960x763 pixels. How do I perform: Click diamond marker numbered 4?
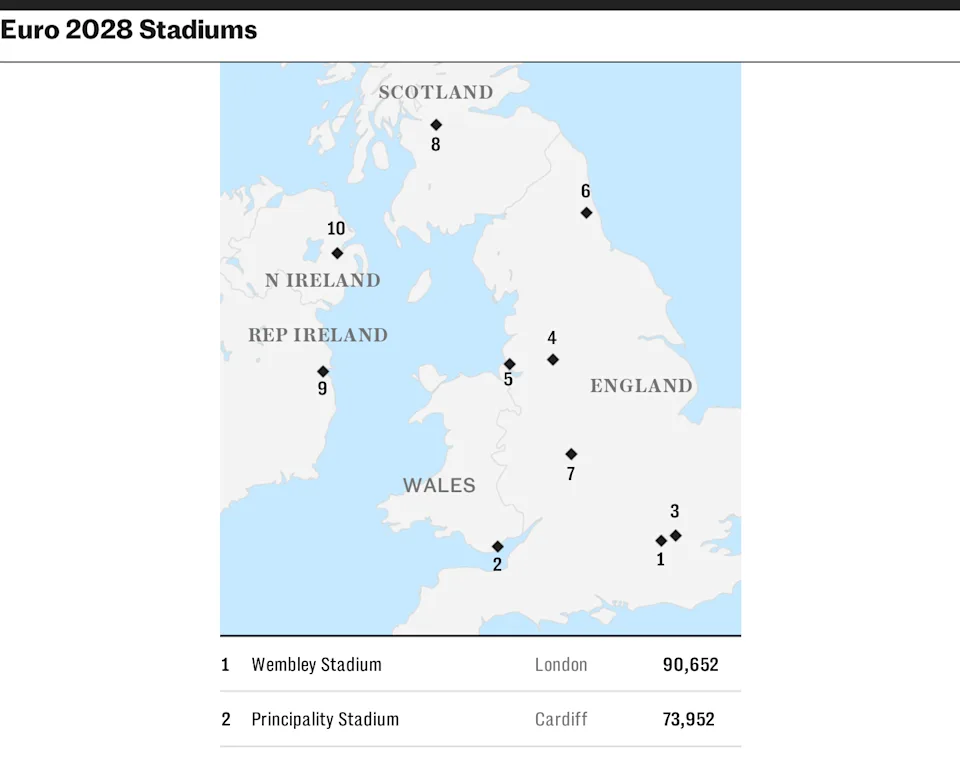pos(553,360)
